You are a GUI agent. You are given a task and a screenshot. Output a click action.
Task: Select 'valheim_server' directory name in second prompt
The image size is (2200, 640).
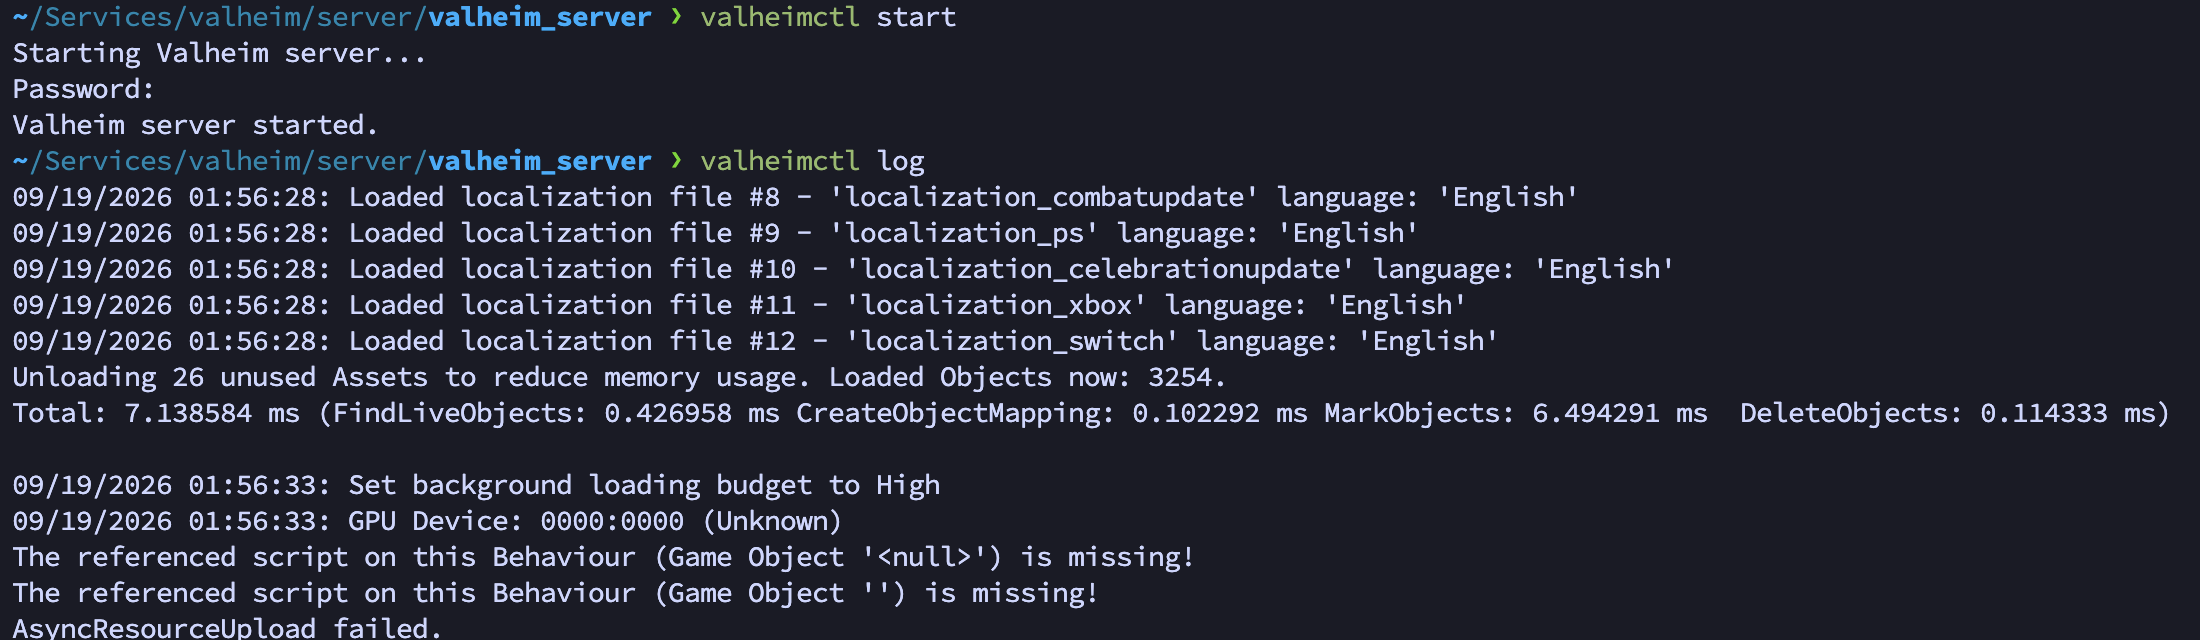tap(540, 161)
